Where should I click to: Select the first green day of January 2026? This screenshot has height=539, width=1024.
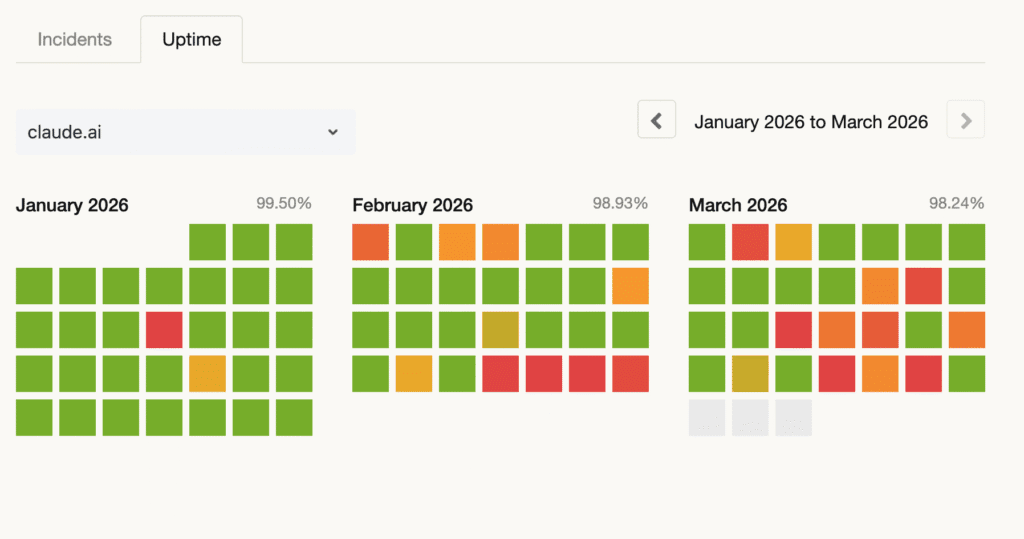coord(207,242)
